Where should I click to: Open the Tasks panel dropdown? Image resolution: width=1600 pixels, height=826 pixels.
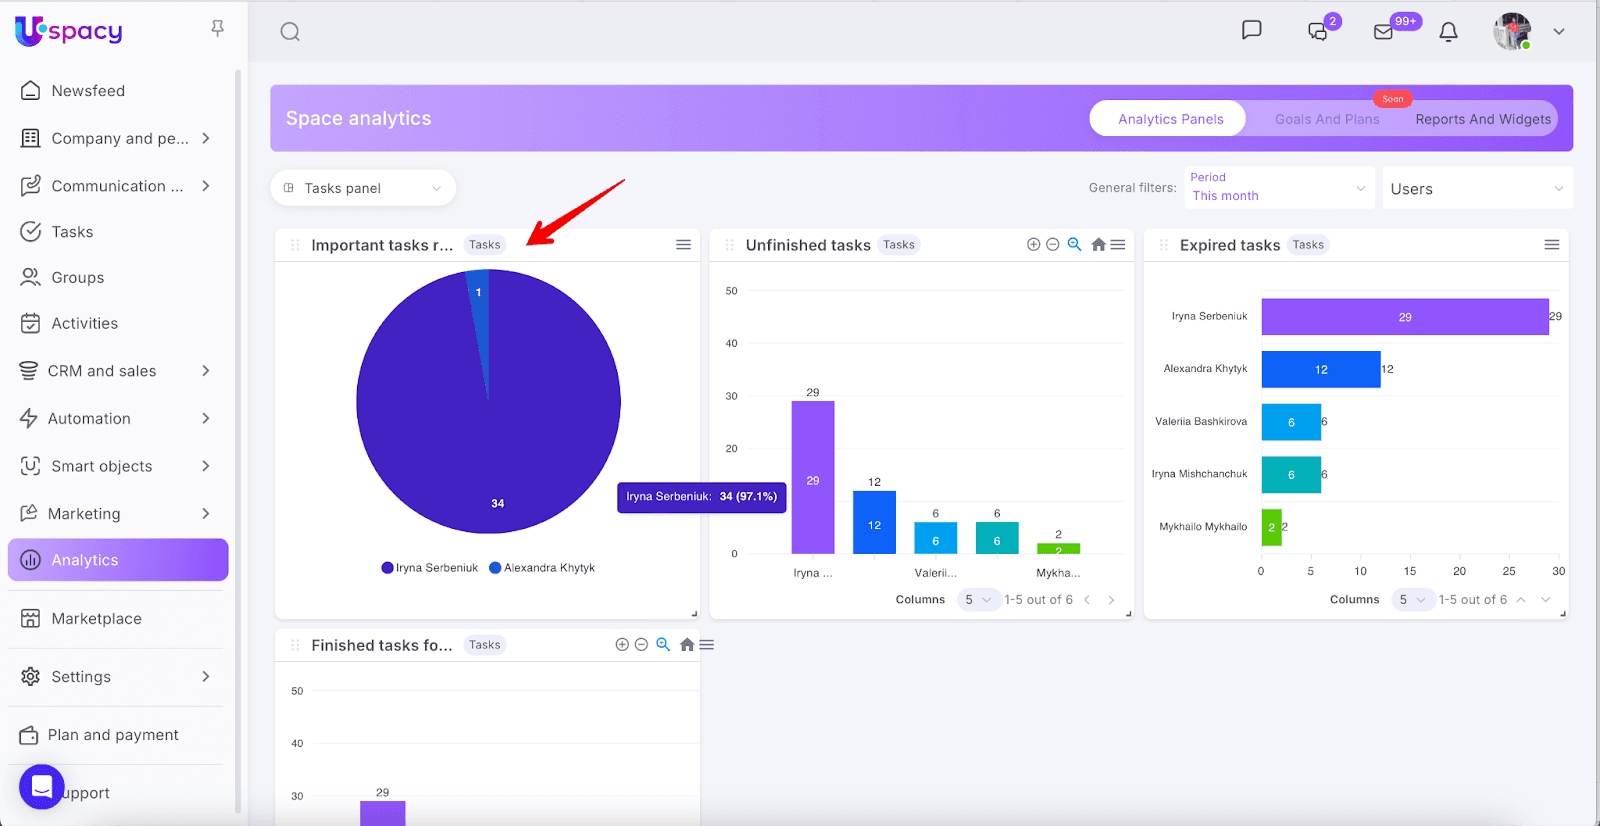[x=363, y=188]
